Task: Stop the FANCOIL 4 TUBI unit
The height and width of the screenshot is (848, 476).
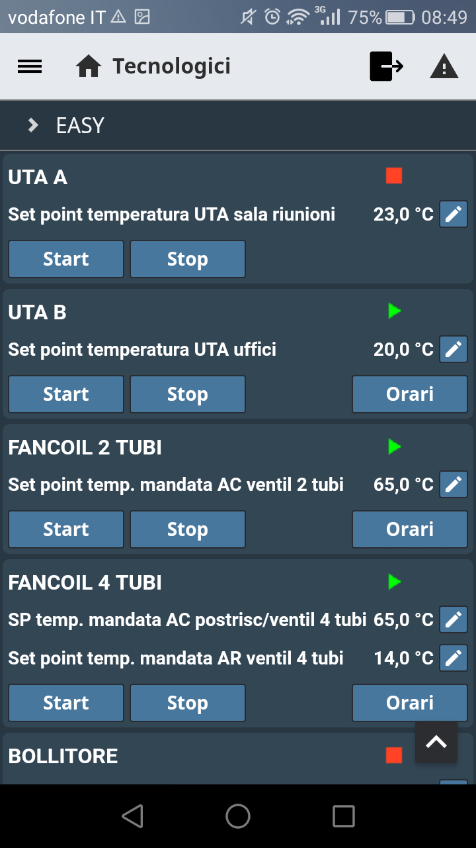Action: tap(188, 703)
